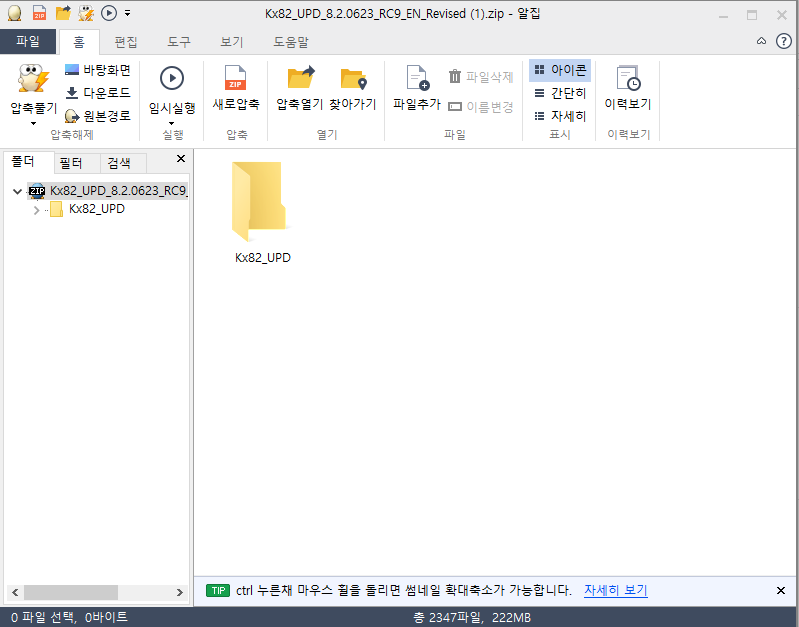Dismiss the TIP bar
This screenshot has height=627, width=799.
781,591
